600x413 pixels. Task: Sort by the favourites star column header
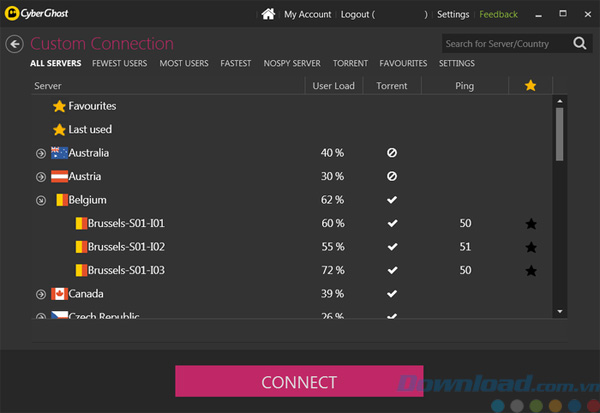(530, 85)
